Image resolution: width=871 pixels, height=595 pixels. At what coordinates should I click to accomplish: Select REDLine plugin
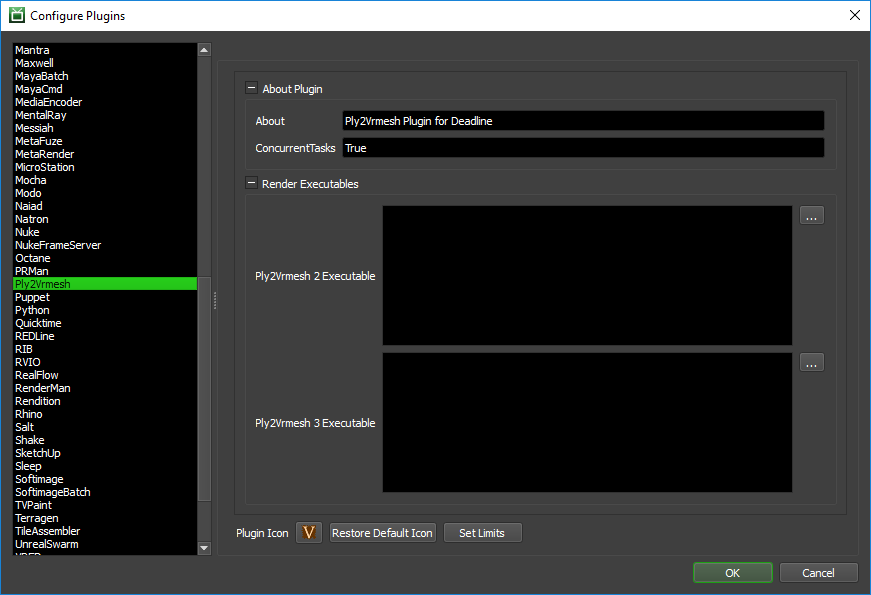(x=105, y=336)
